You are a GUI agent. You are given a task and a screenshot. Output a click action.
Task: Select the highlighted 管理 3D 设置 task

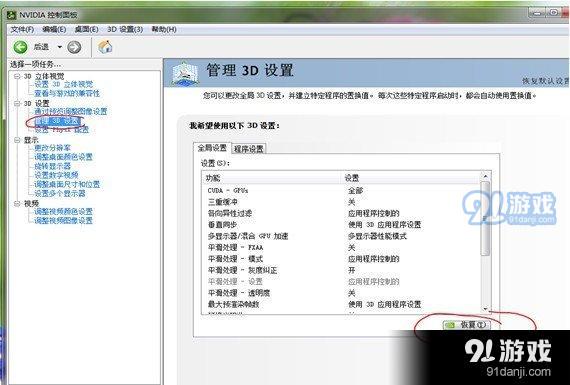57,121
